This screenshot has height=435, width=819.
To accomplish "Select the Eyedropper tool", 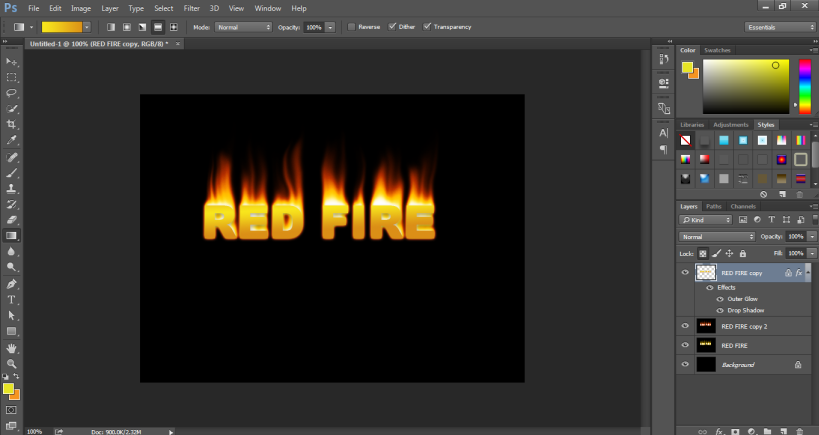I will pos(11,140).
